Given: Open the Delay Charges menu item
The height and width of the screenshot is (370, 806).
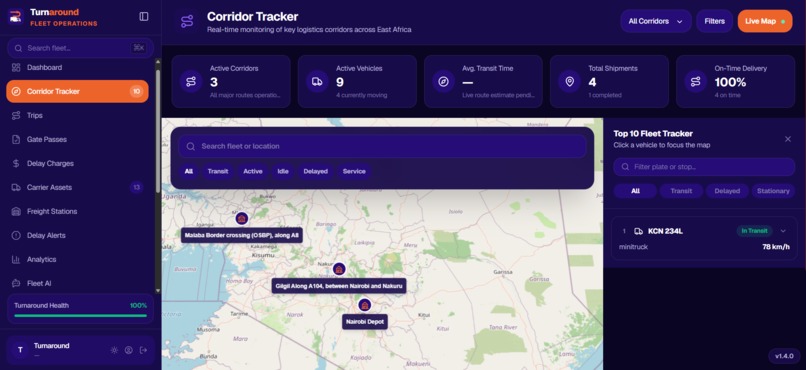Looking at the screenshot, I should [x=77, y=163].
